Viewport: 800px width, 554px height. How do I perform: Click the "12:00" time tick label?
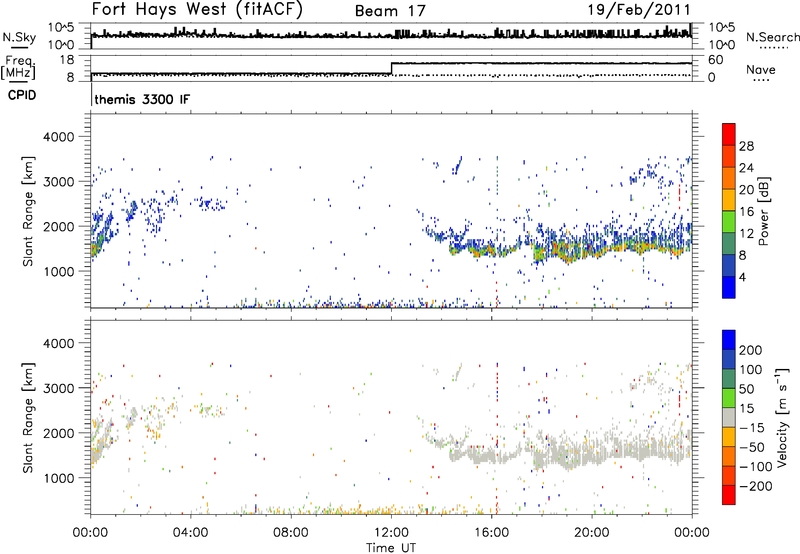391,533
